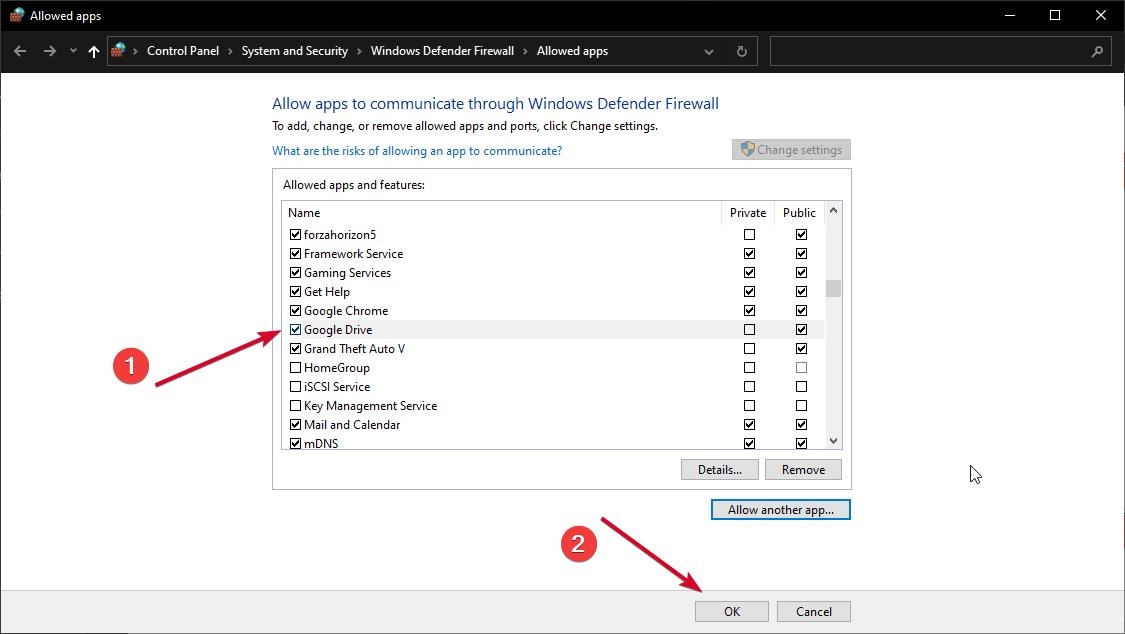Navigate to System and Security breadcrumb
This screenshot has width=1125, height=634.
click(x=294, y=51)
